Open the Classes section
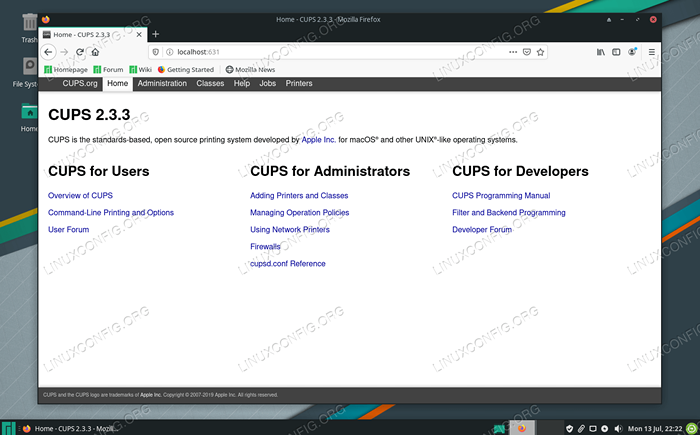 [210, 84]
